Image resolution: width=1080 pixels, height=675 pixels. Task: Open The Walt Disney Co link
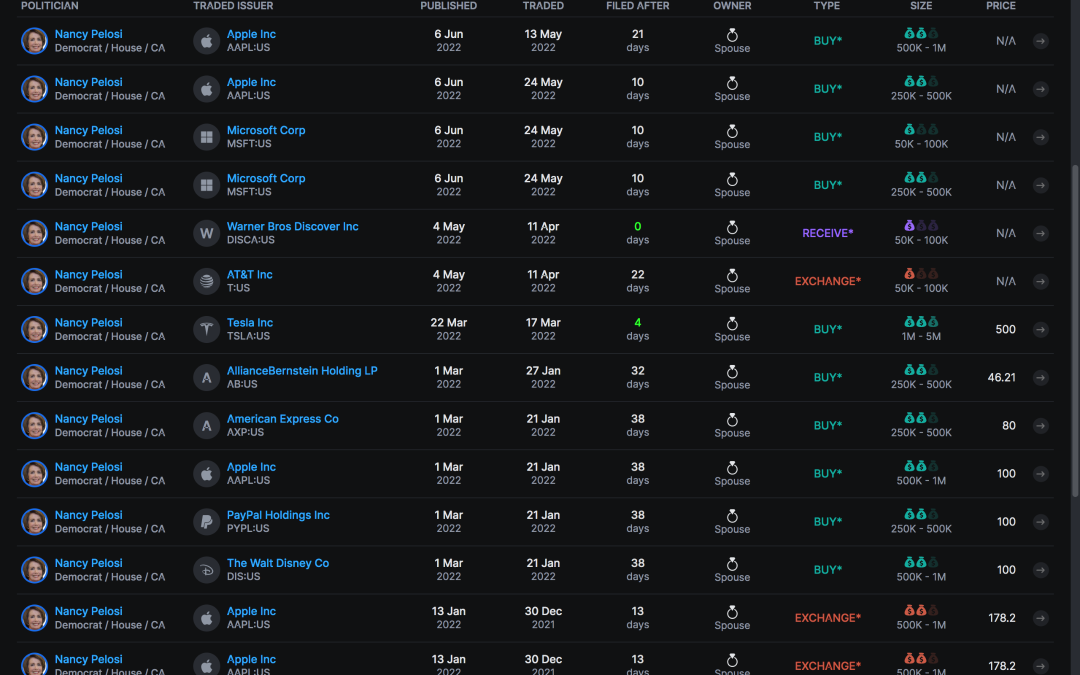(278, 563)
